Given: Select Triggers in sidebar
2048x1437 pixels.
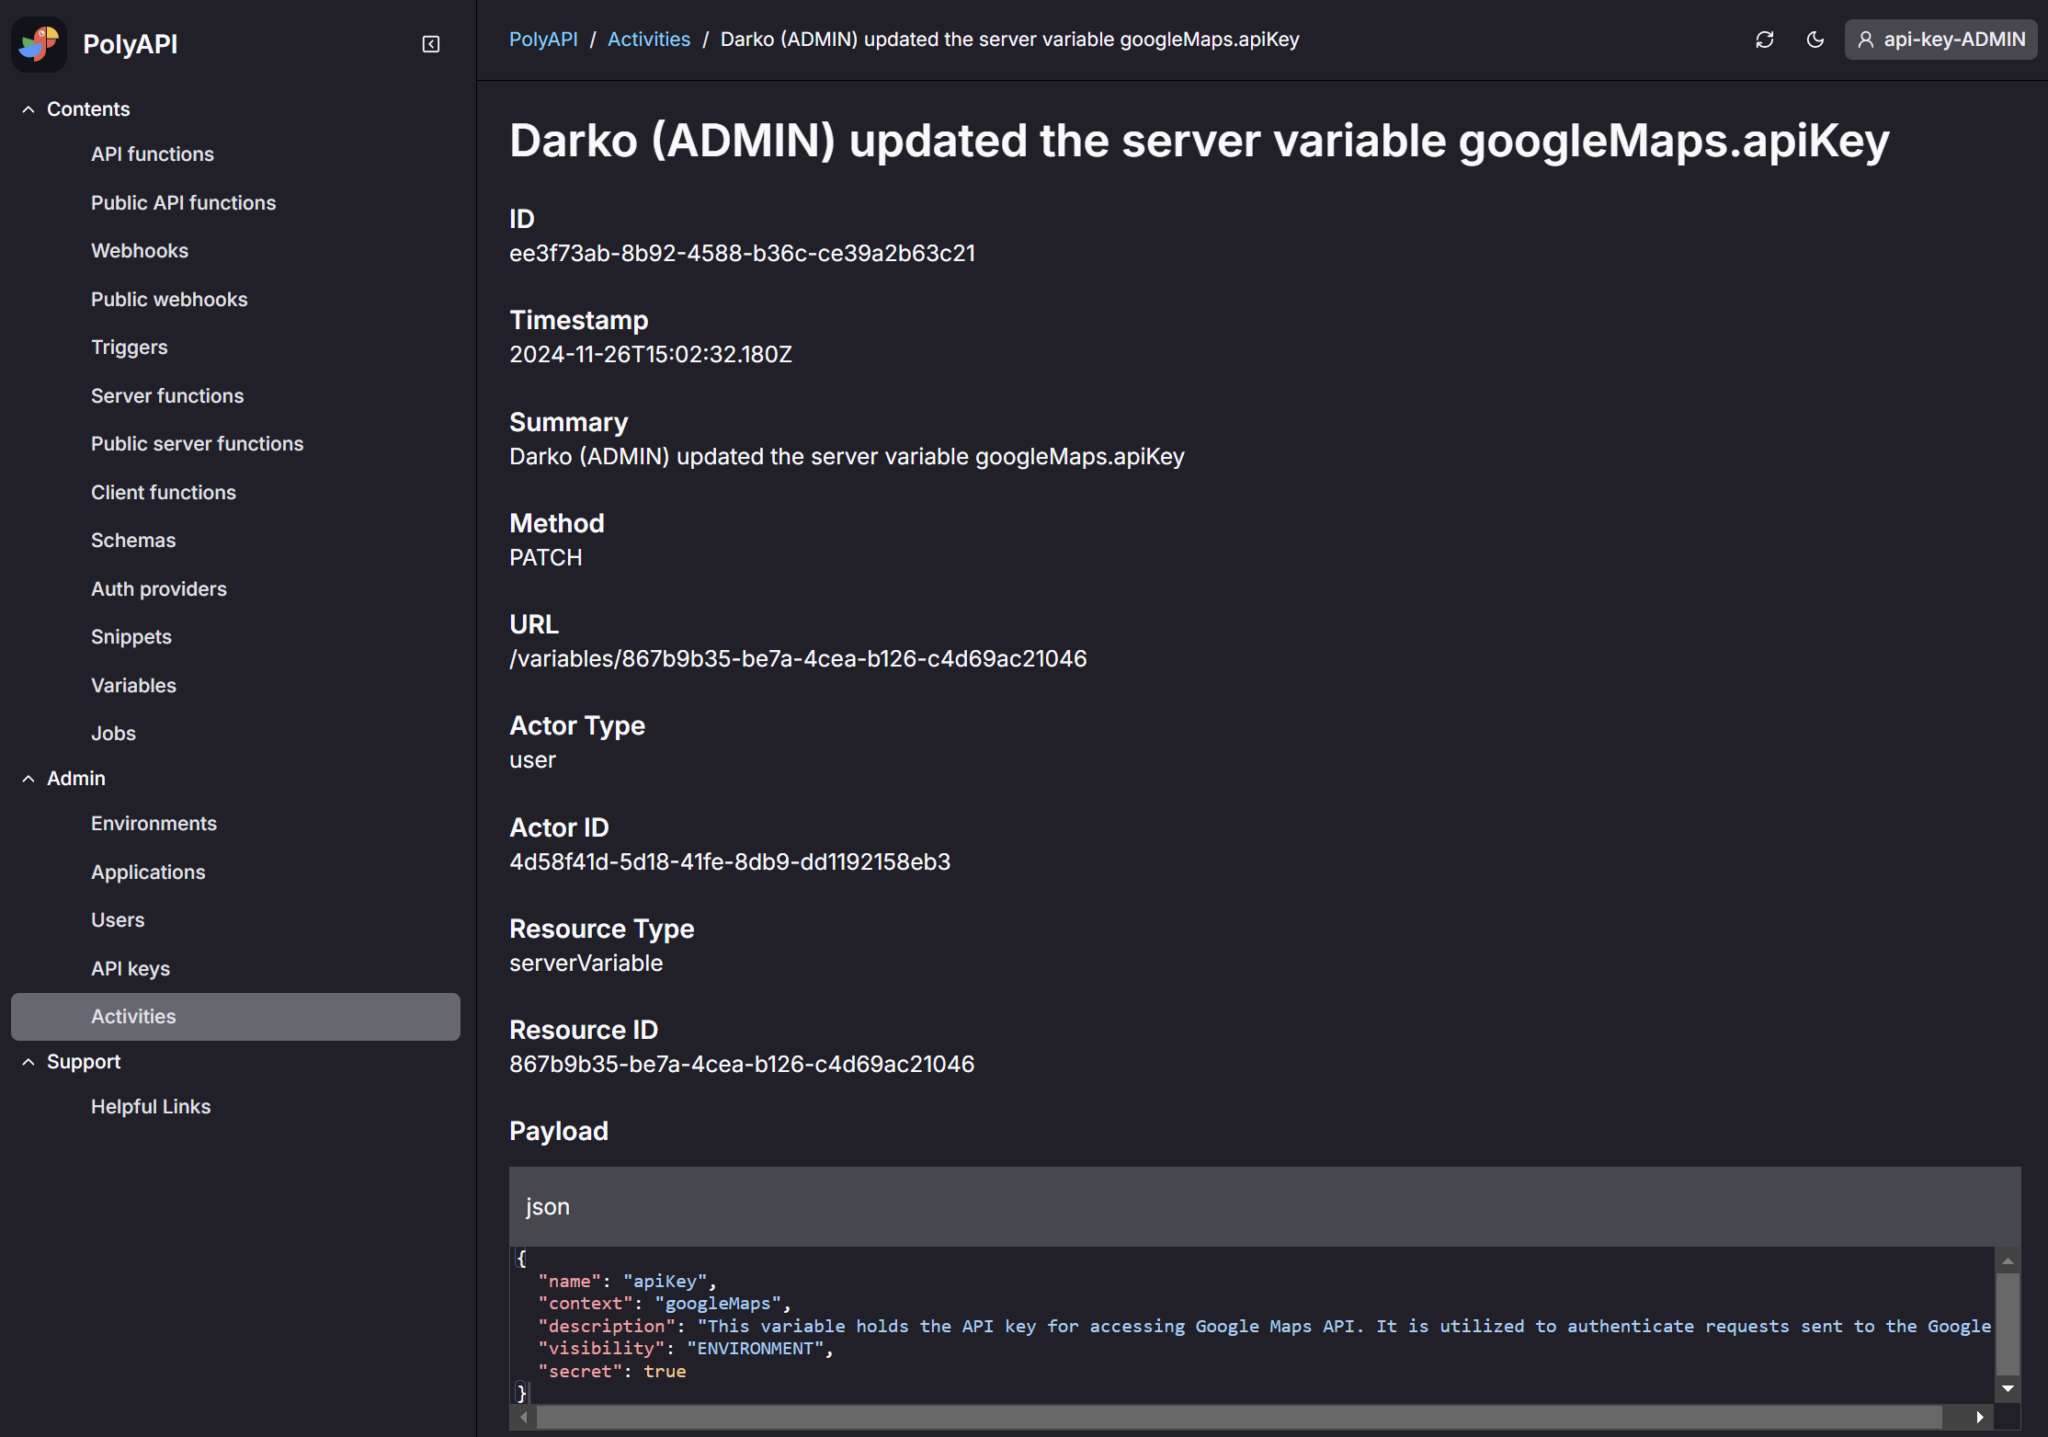Looking at the screenshot, I should point(129,347).
